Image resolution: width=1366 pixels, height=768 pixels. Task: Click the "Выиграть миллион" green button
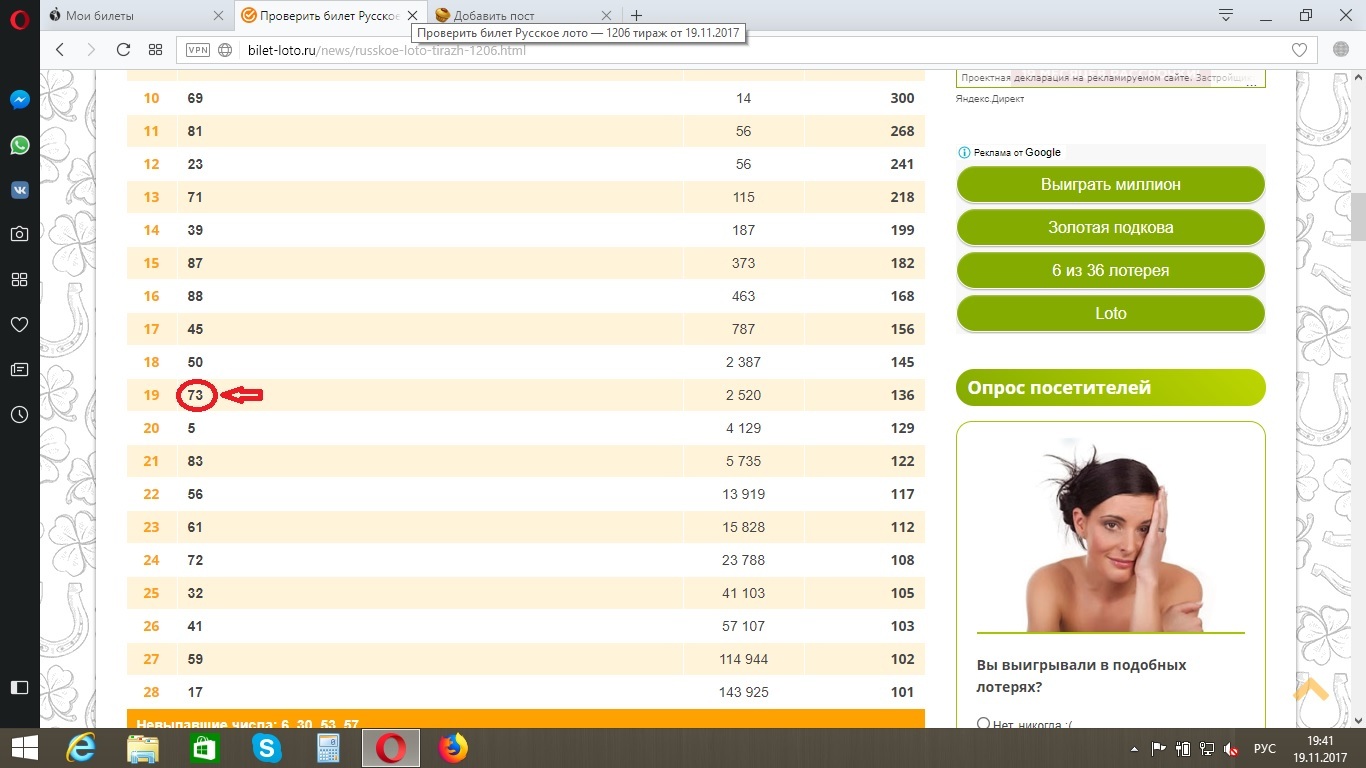pos(1110,185)
